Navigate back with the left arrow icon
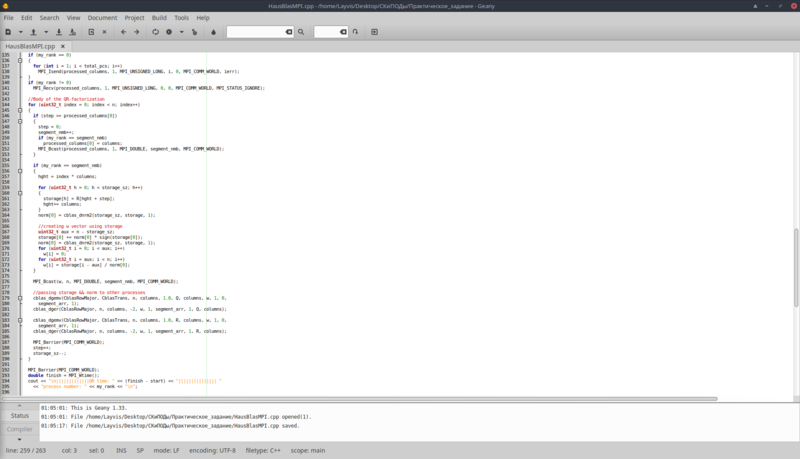800x459 pixels. pos(123,32)
